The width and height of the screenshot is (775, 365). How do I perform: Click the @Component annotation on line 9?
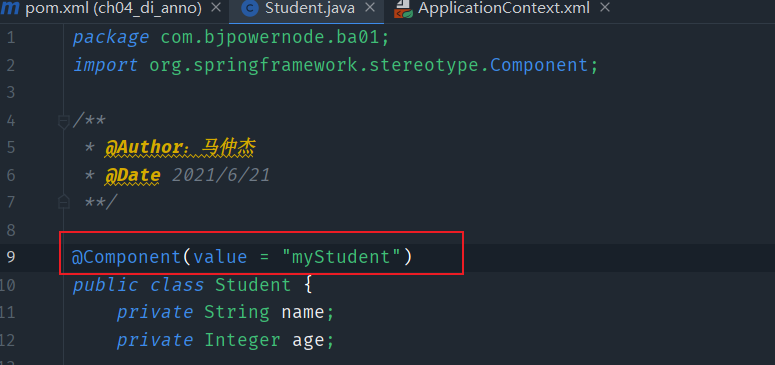point(127,257)
